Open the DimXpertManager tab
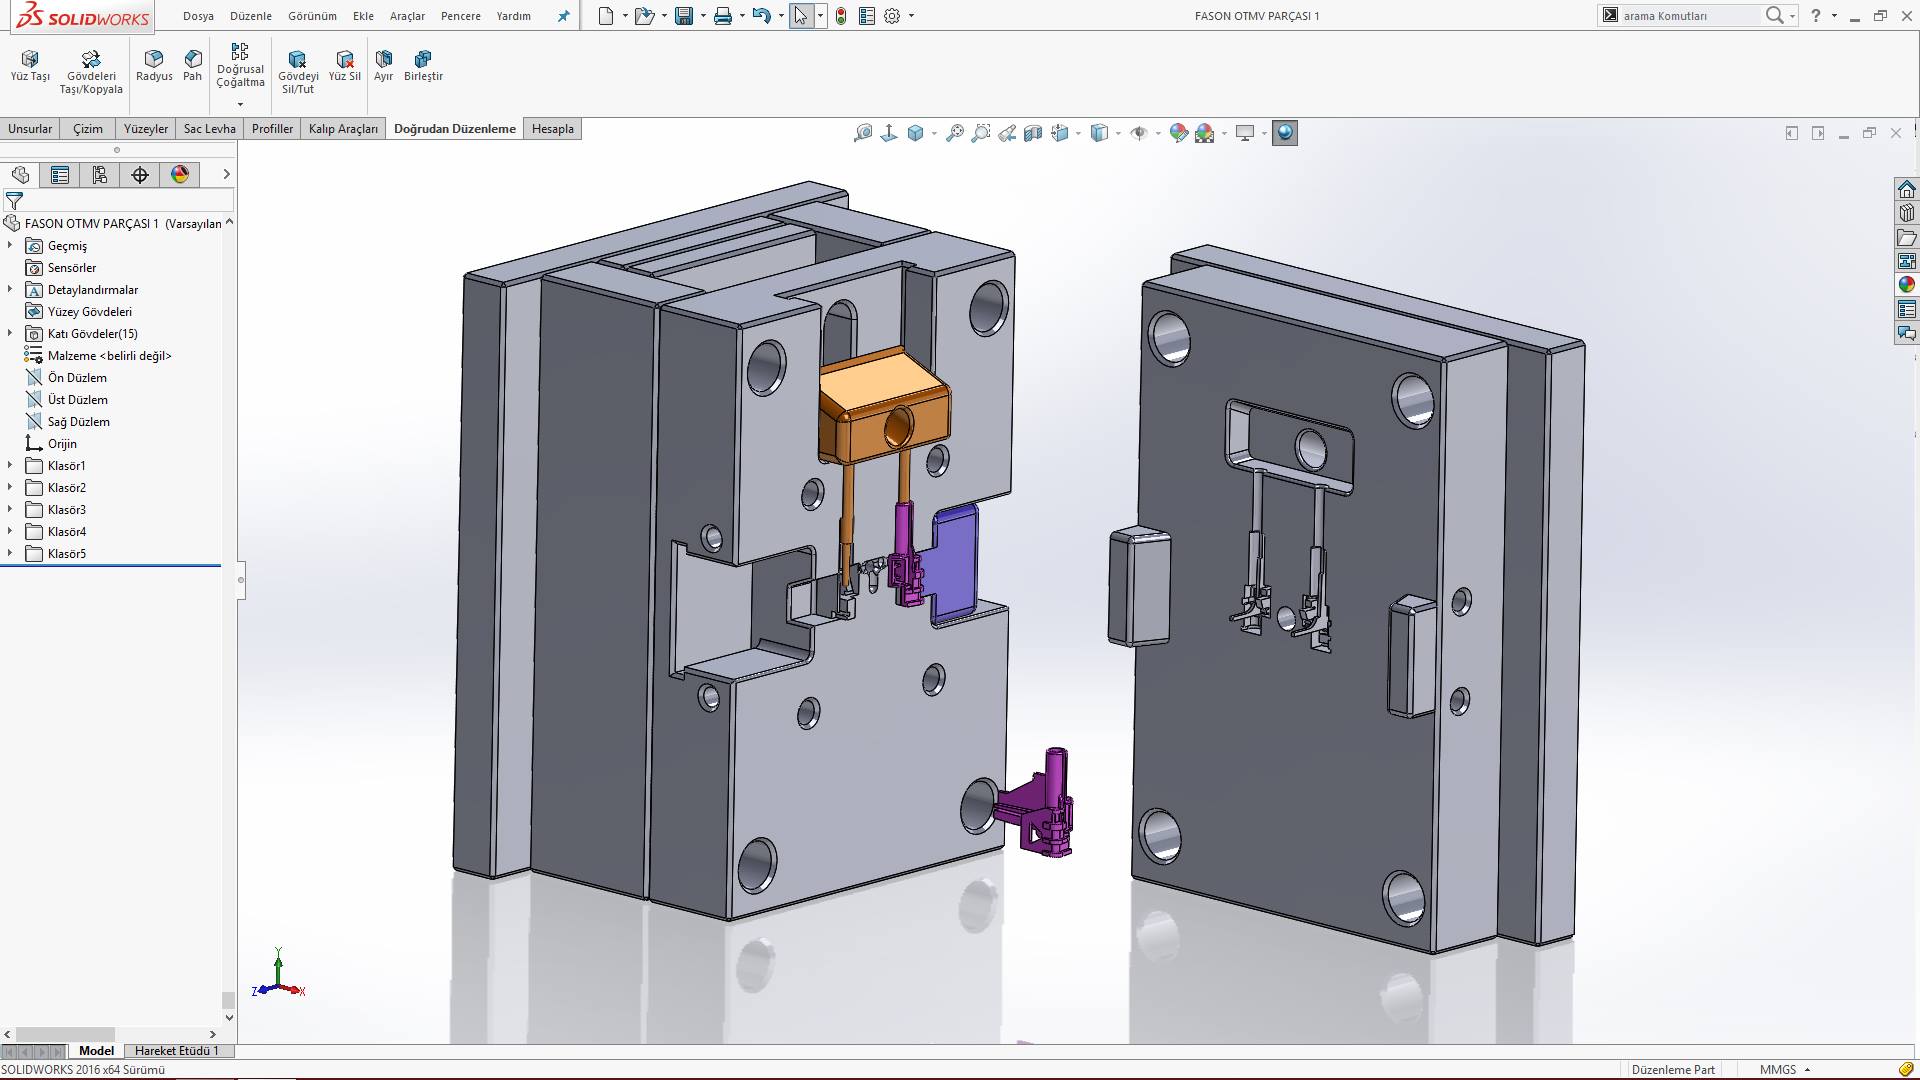The width and height of the screenshot is (1920, 1080). click(x=140, y=175)
